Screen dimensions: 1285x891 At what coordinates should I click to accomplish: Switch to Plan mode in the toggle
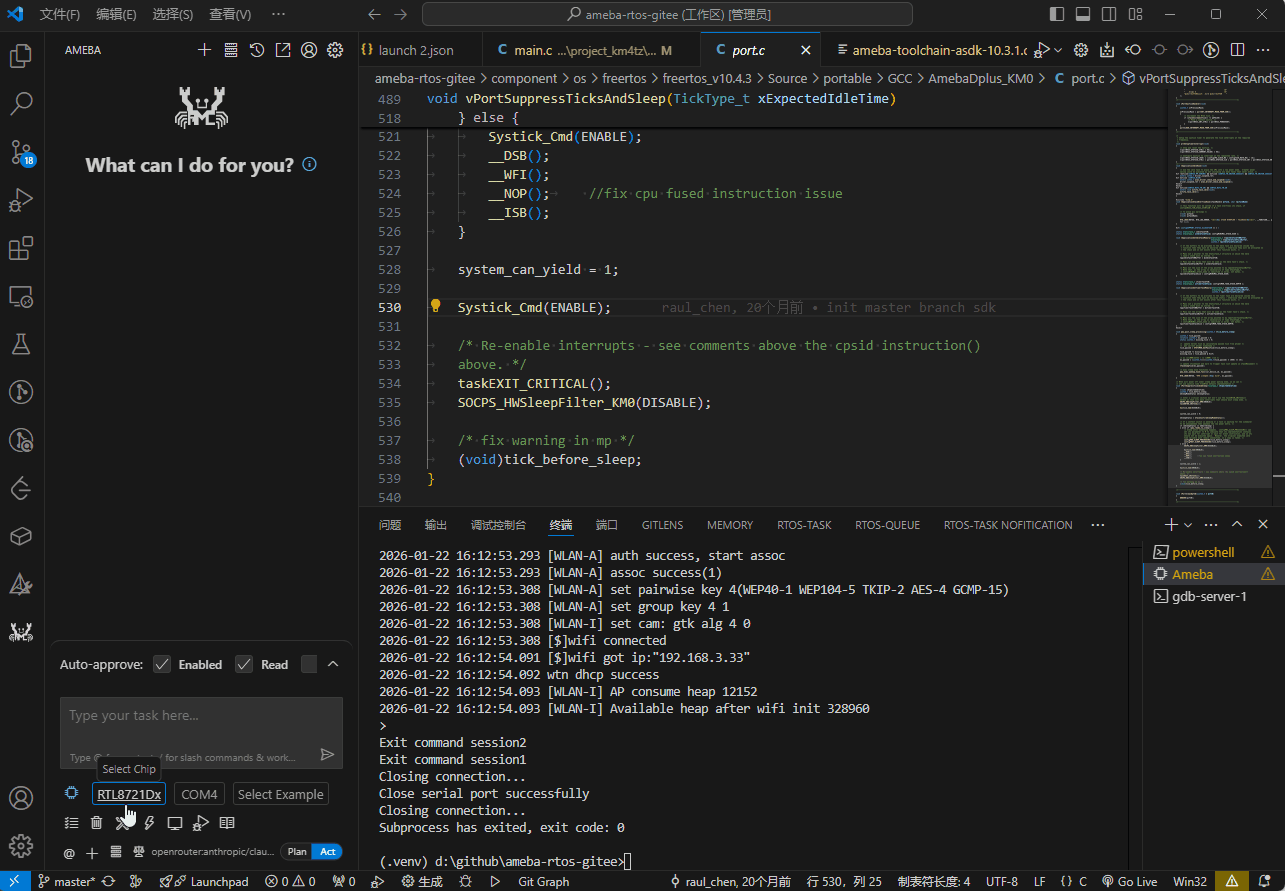pos(297,852)
